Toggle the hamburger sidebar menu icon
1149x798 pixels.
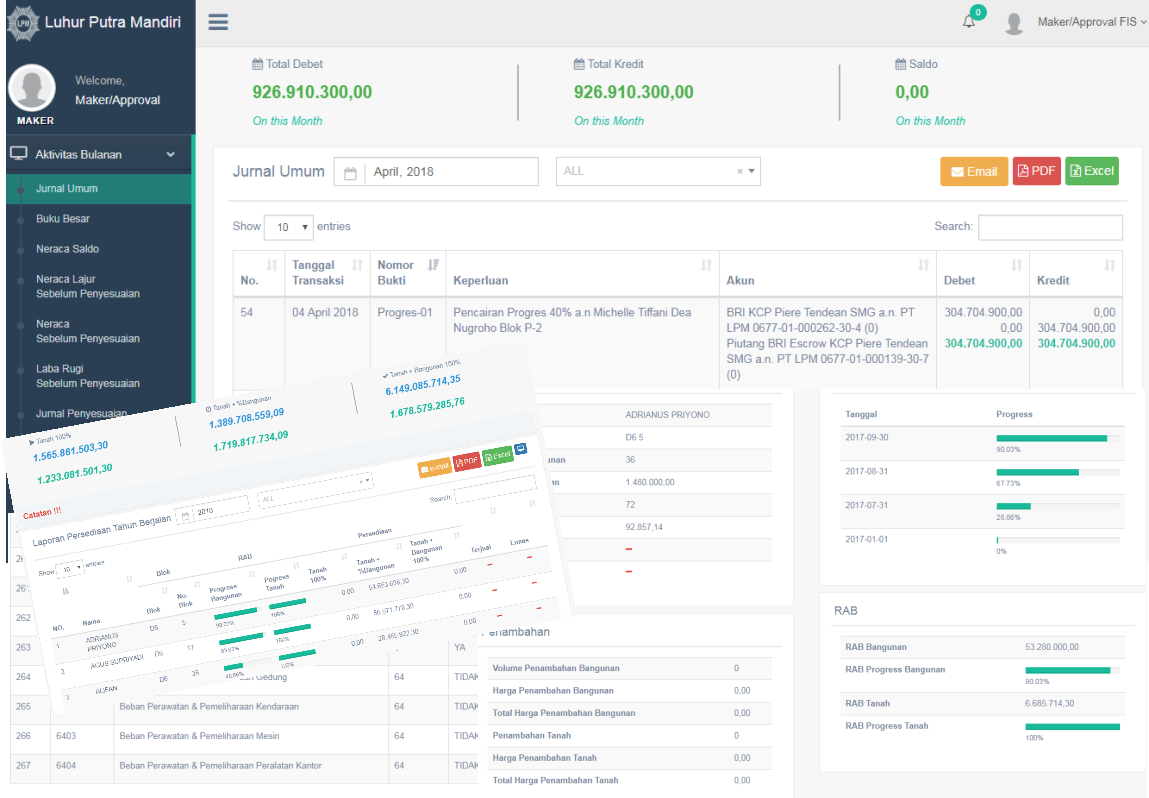[x=218, y=22]
